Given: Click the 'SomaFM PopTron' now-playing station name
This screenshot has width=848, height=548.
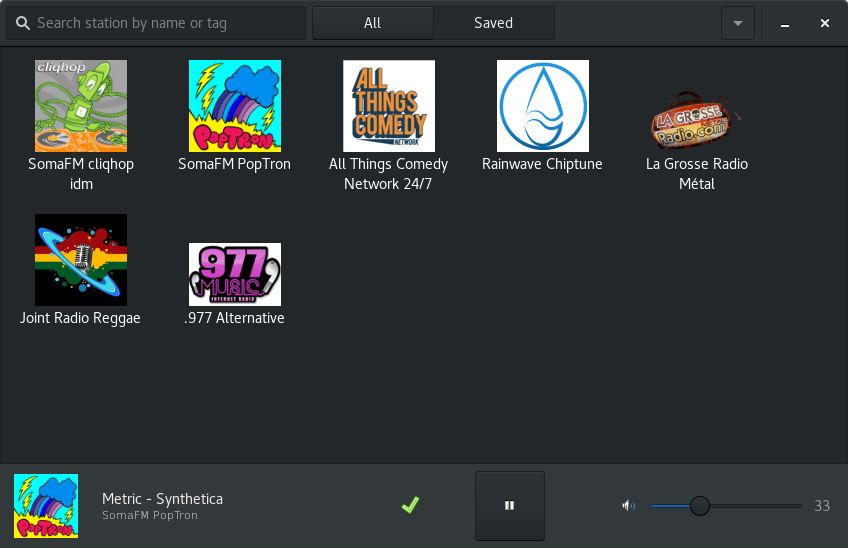Looking at the screenshot, I should (x=150, y=516).
